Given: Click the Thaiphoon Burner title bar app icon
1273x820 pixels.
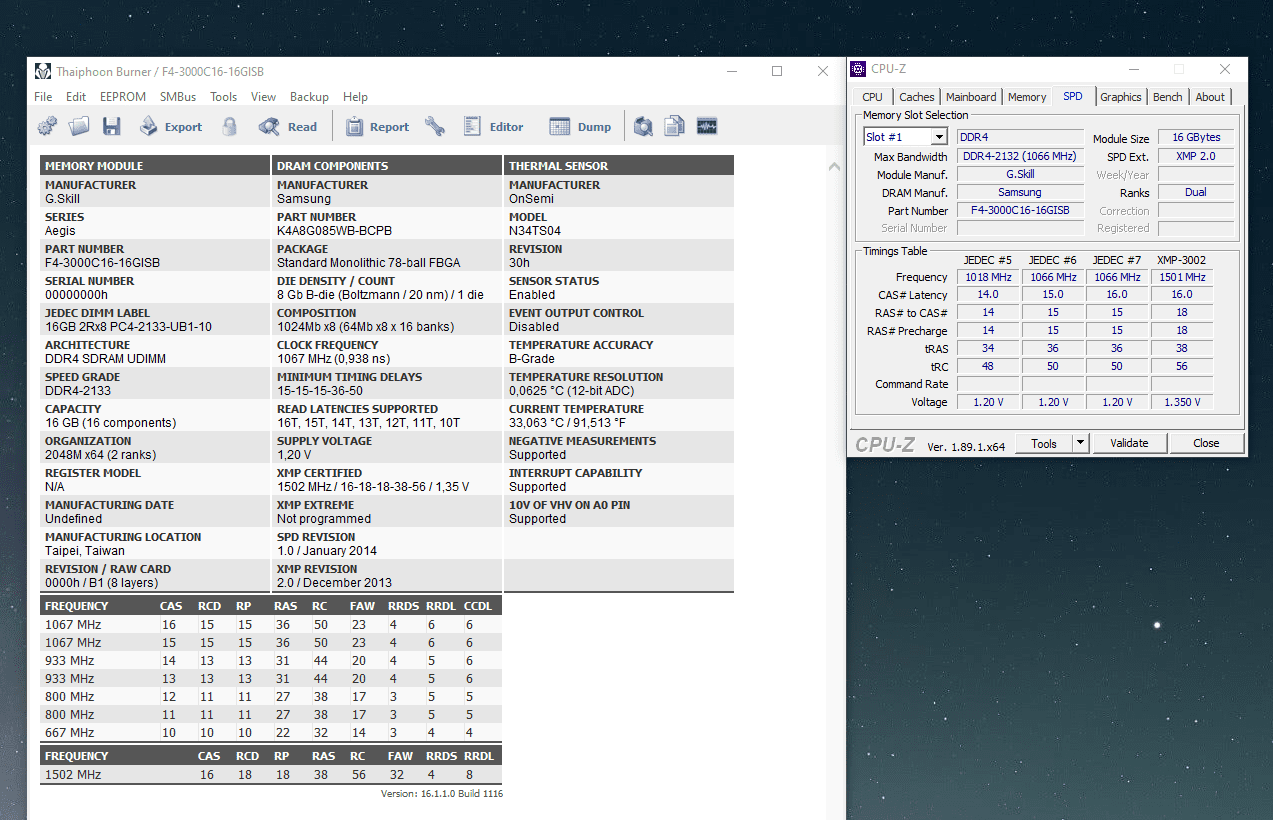Looking at the screenshot, I should (43, 71).
